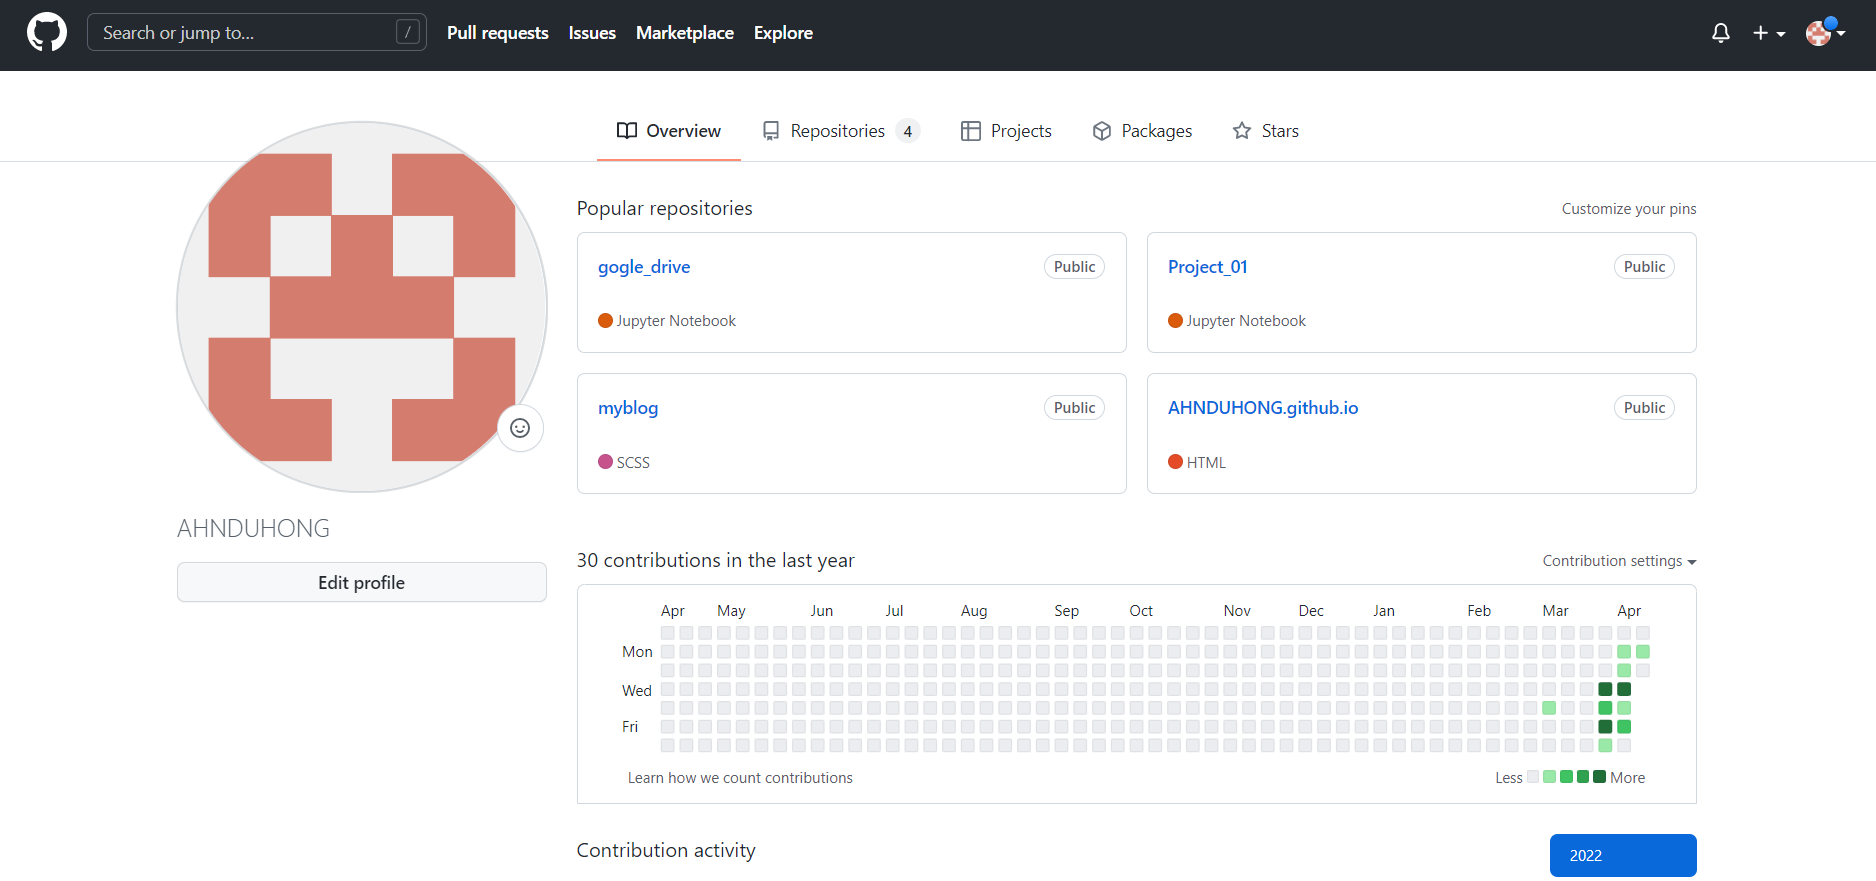The width and height of the screenshot is (1876, 881).
Task: Click the darkest green legend square near More
Action: coord(1599,777)
